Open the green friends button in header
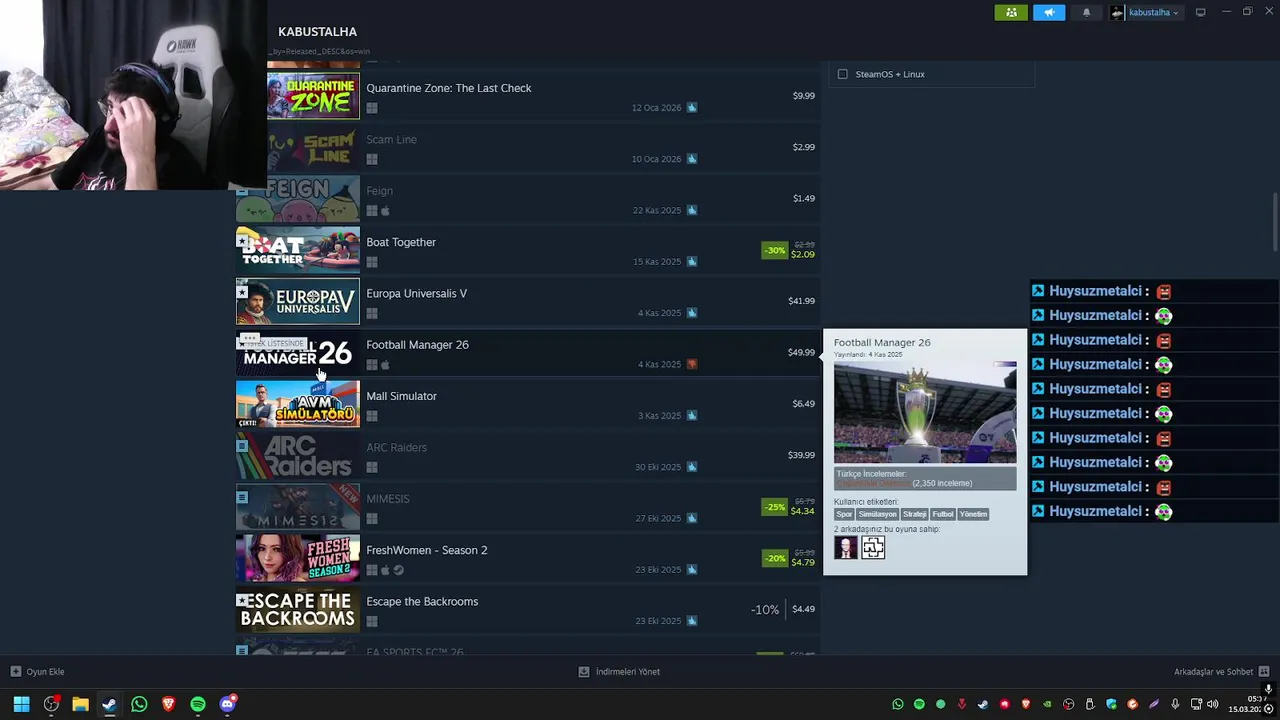Image resolution: width=1280 pixels, height=720 pixels. click(x=1011, y=12)
